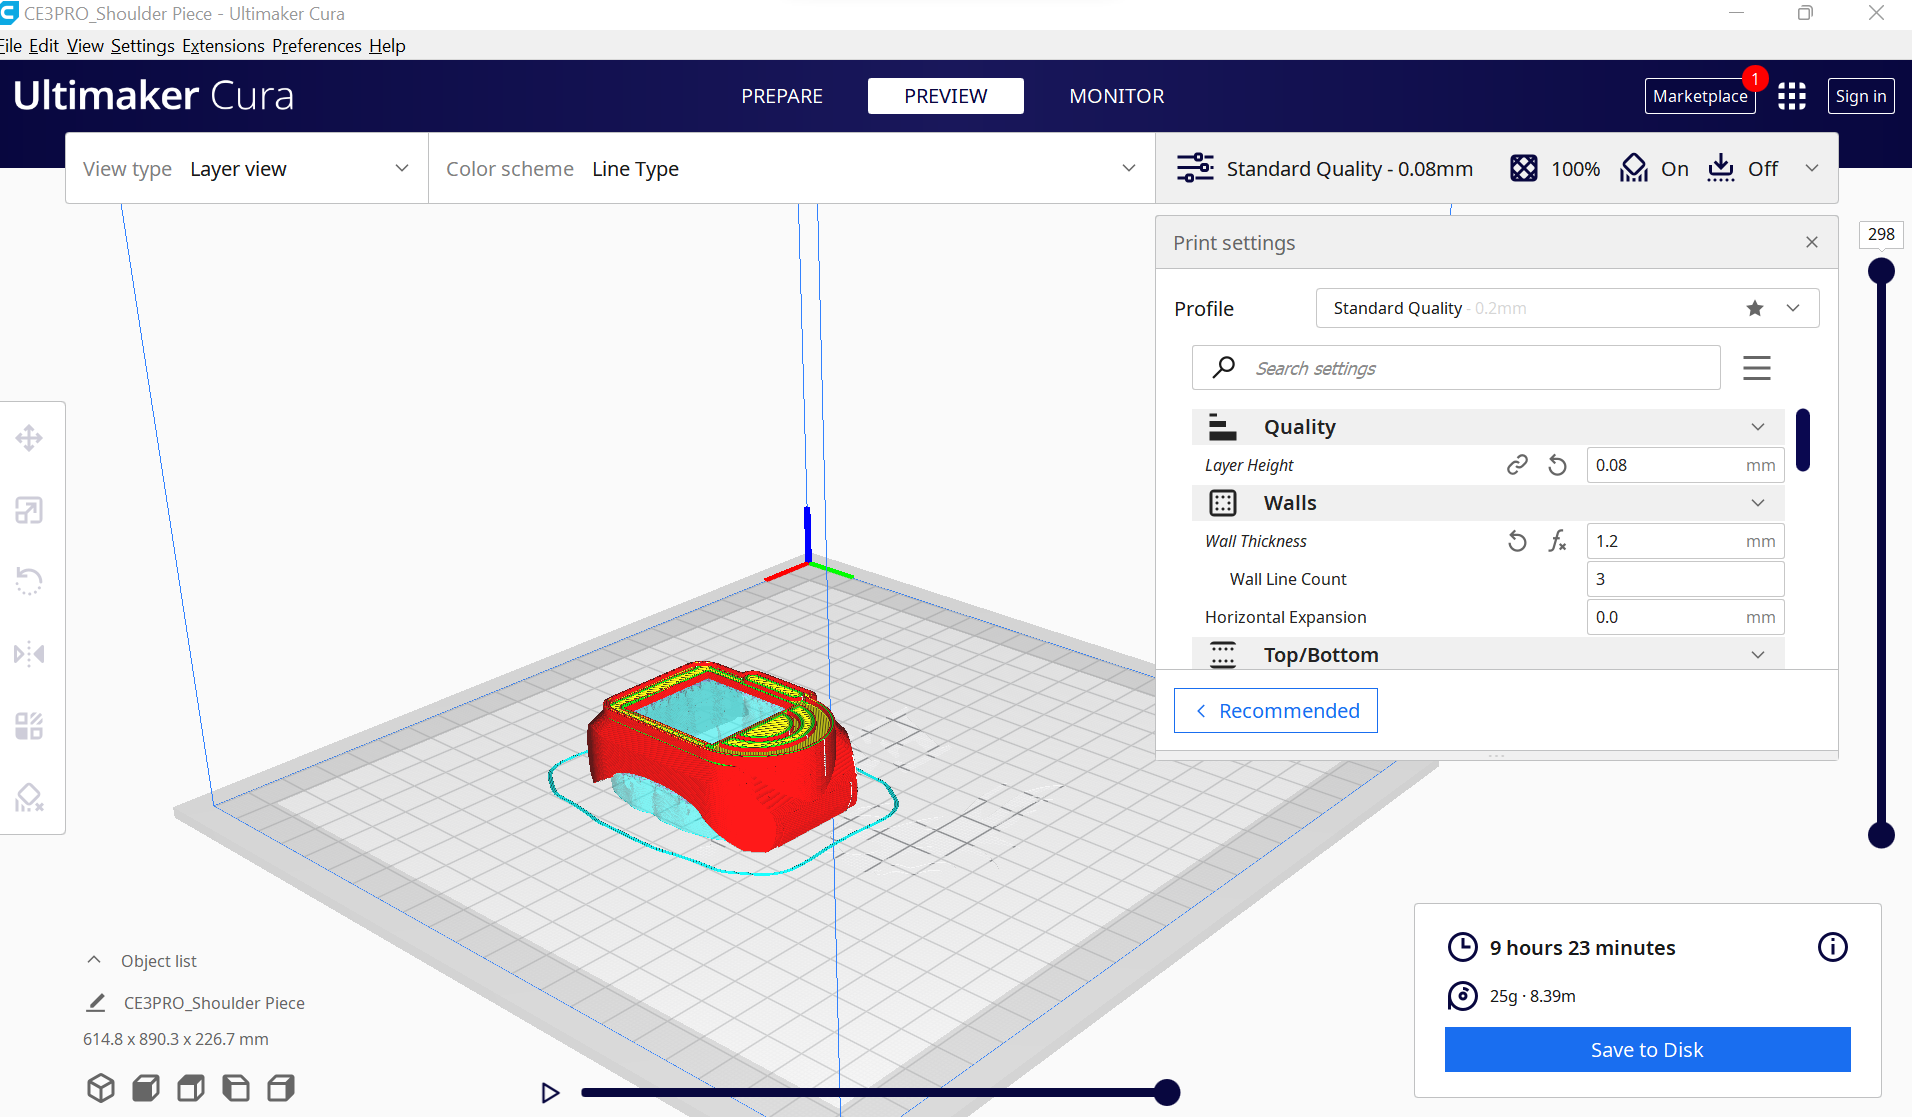Switch to the PREPARE stage

coord(782,96)
